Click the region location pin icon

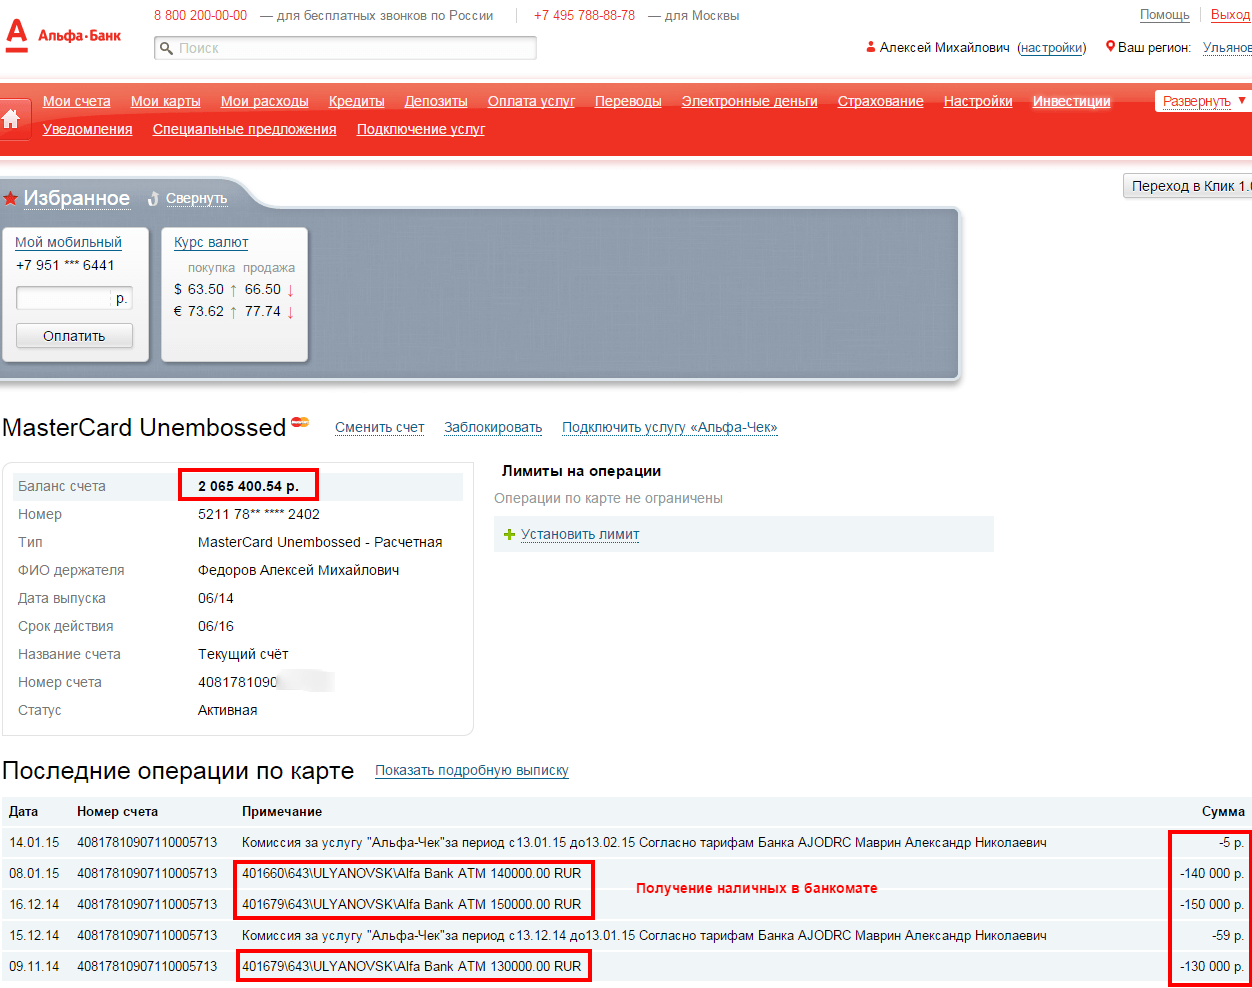1110,47
